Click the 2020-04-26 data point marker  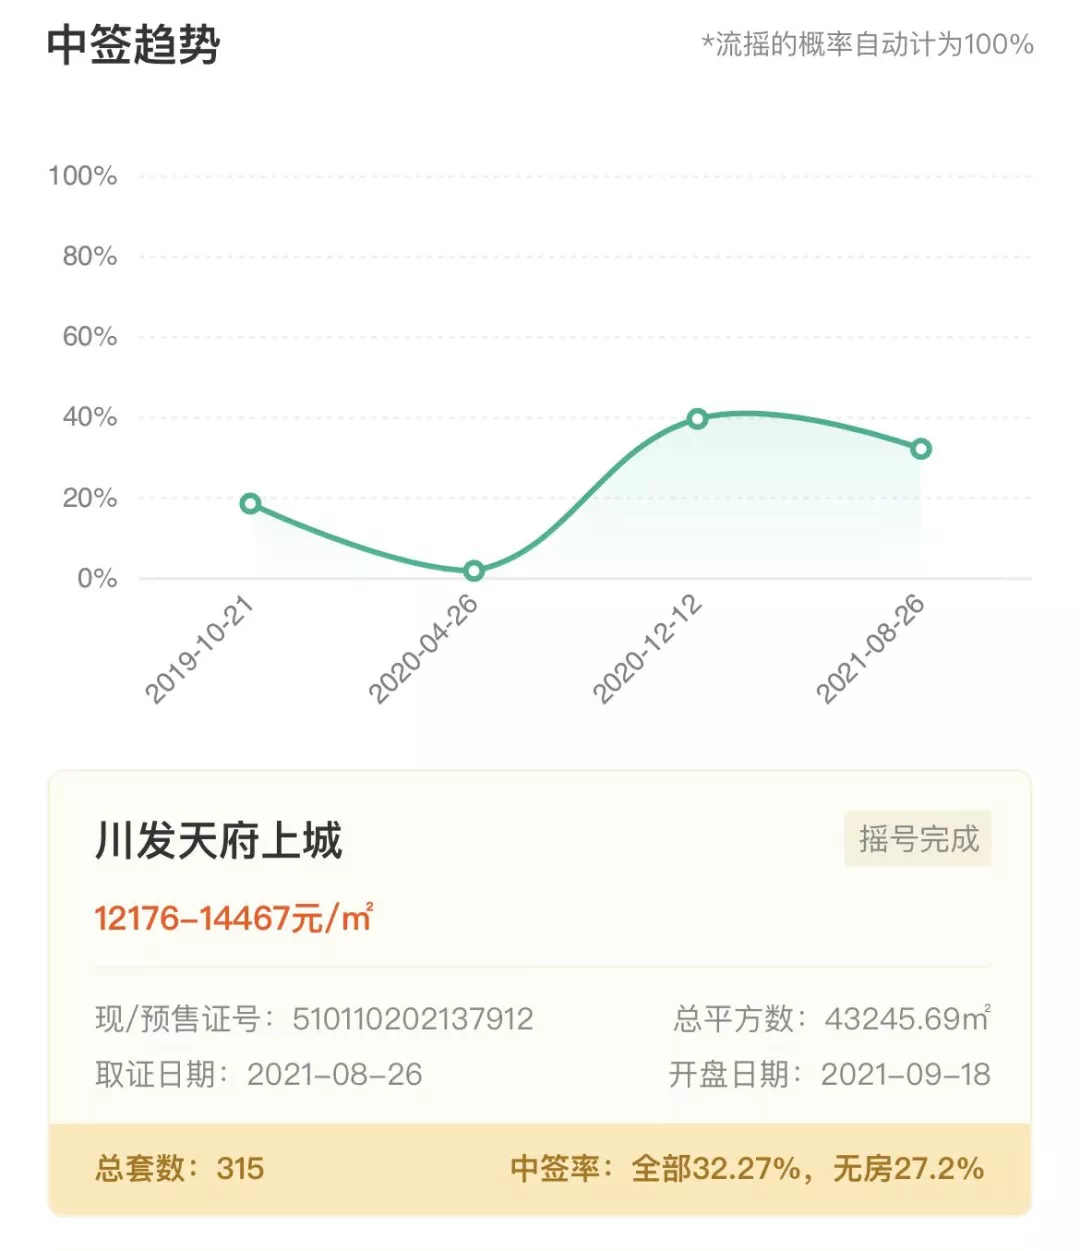(x=474, y=570)
